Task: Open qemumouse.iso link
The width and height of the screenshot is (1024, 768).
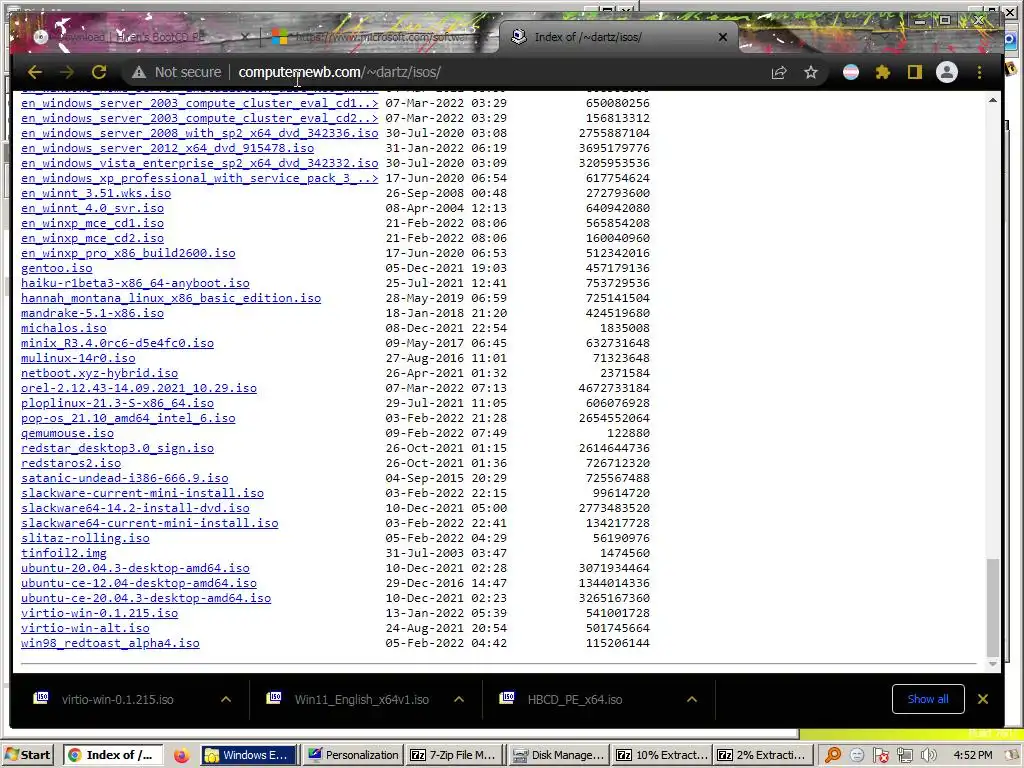Action: point(67,434)
